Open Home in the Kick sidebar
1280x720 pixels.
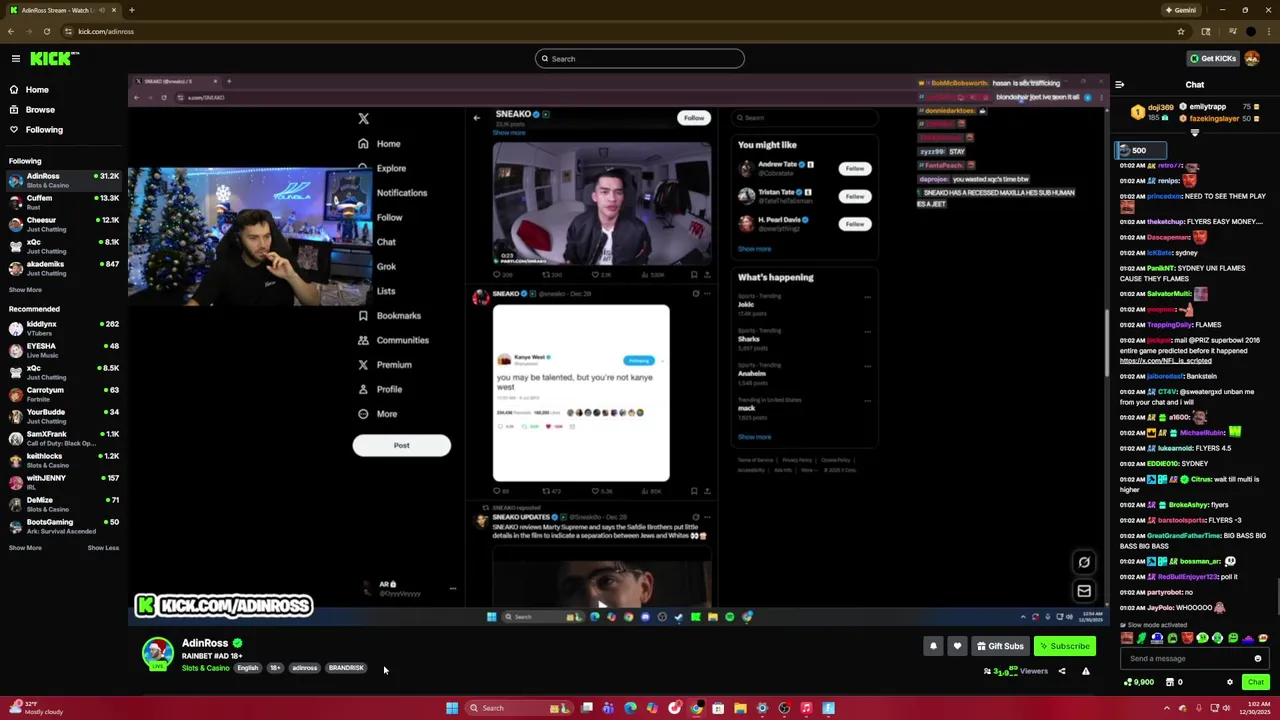[x=37, y=89]
